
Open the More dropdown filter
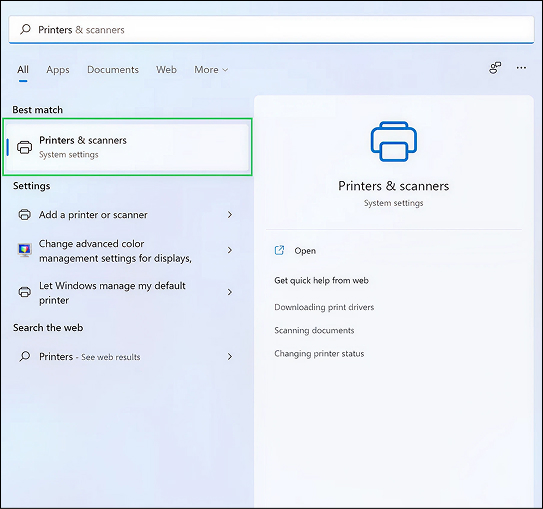pos(211,70)
